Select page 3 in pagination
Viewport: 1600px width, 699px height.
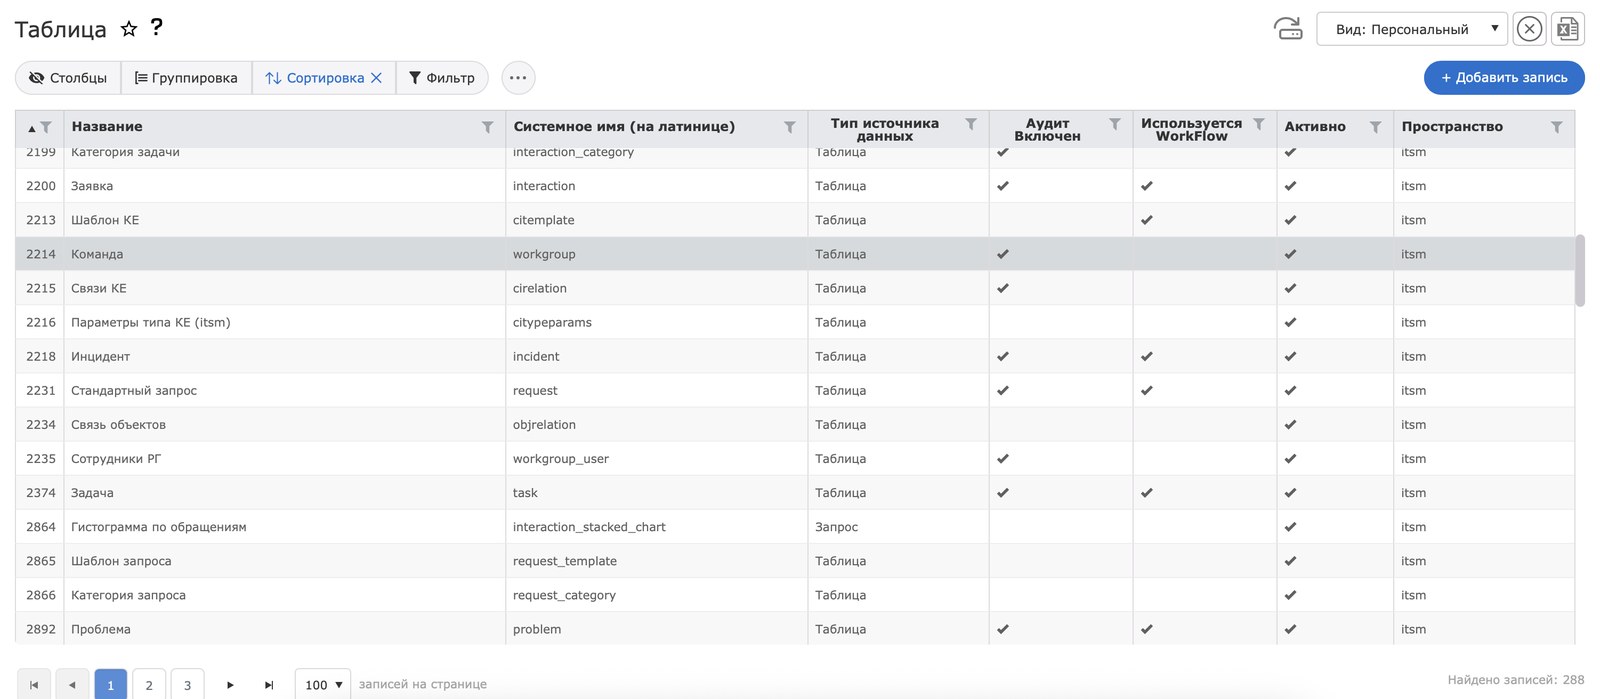pyautogui.click(x=187, y=684)
